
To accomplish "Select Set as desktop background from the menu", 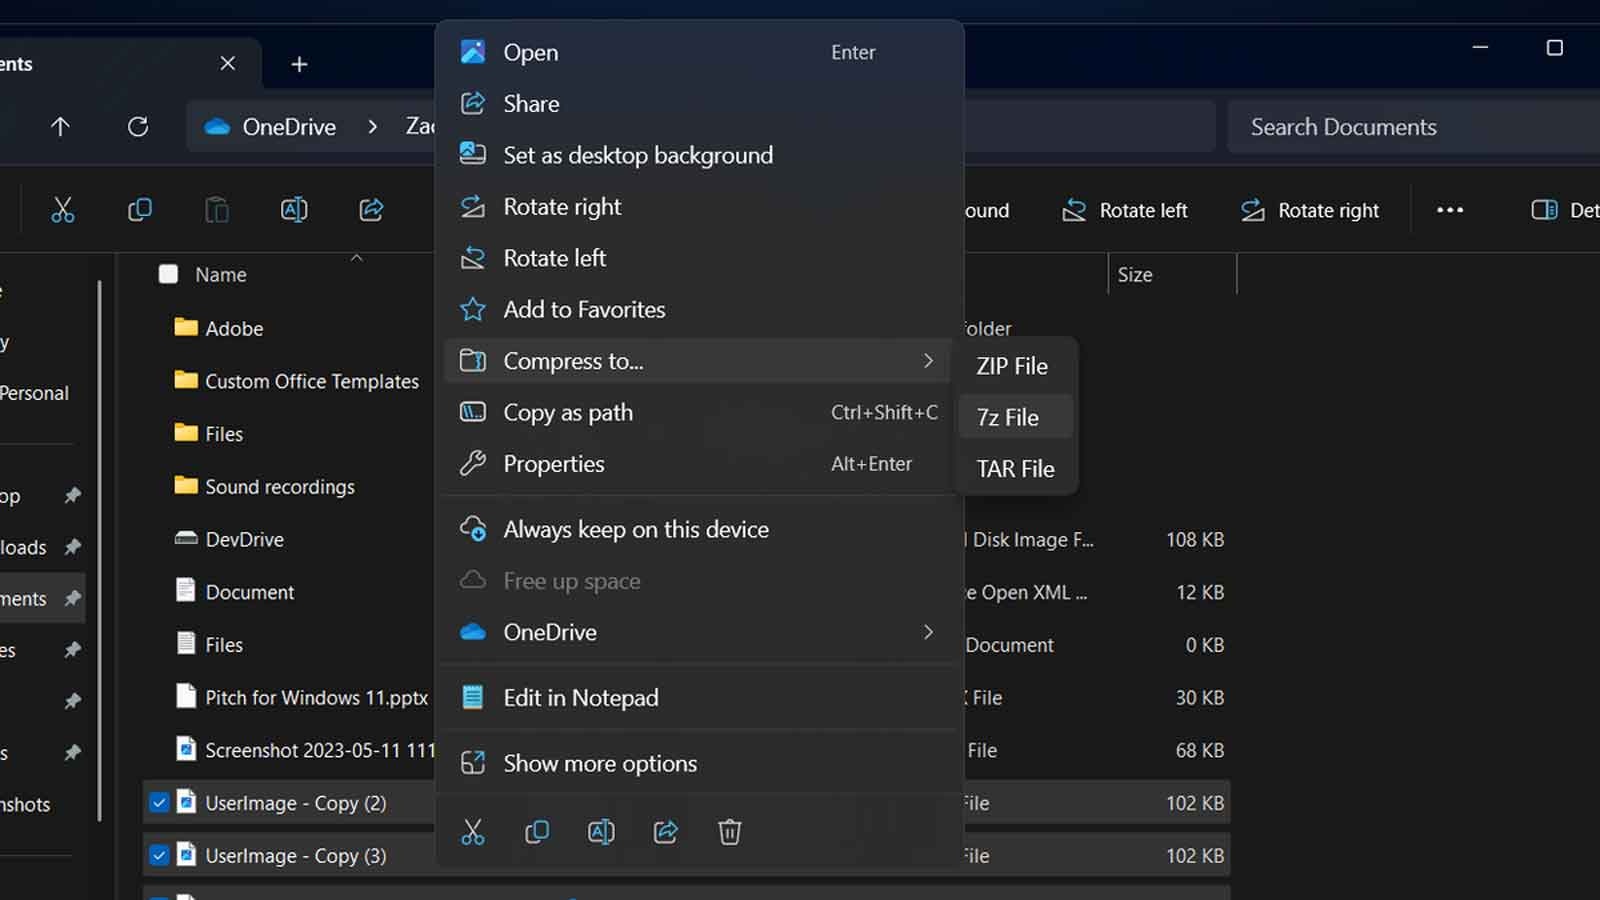I will (637, 155).
